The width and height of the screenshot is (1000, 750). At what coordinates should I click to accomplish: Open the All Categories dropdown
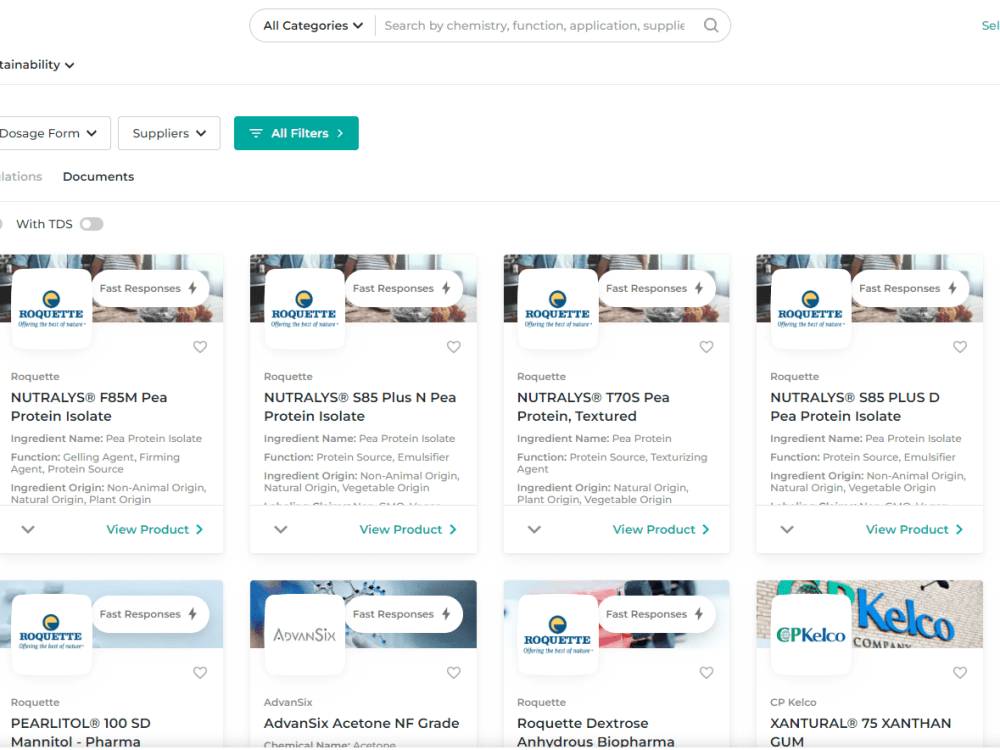point(313,26)
